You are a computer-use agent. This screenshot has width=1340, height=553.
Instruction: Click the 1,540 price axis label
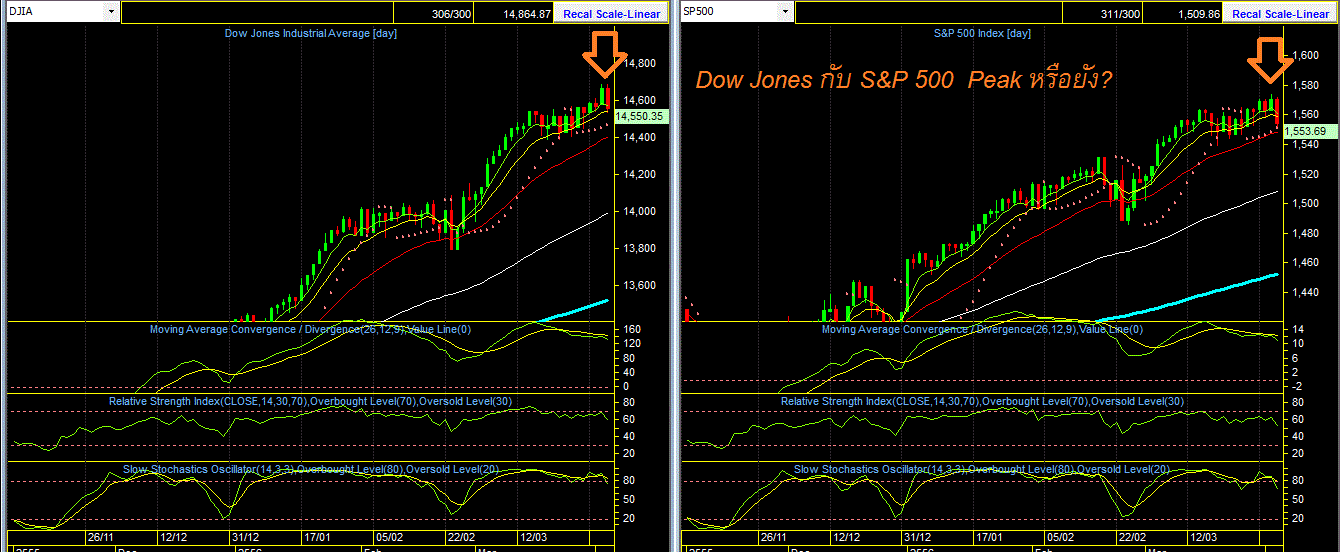(1306, 144)
